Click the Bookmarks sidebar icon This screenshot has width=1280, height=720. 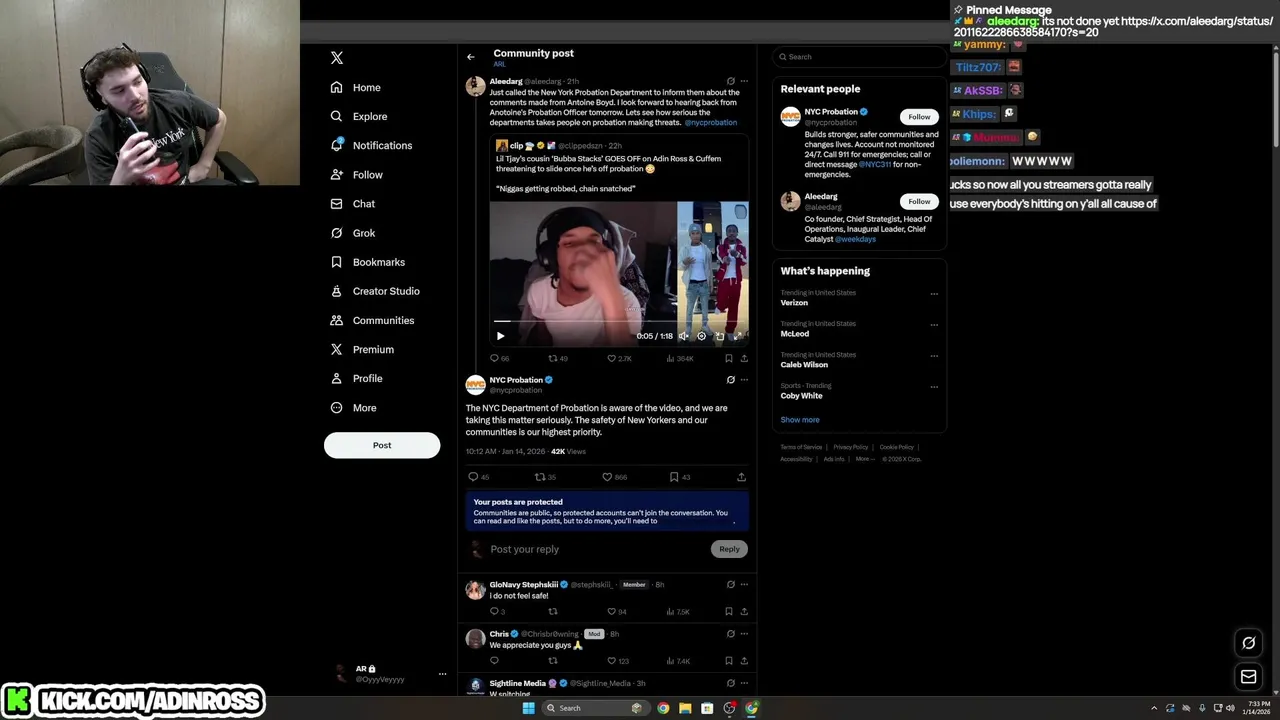(x=337, y=262)
